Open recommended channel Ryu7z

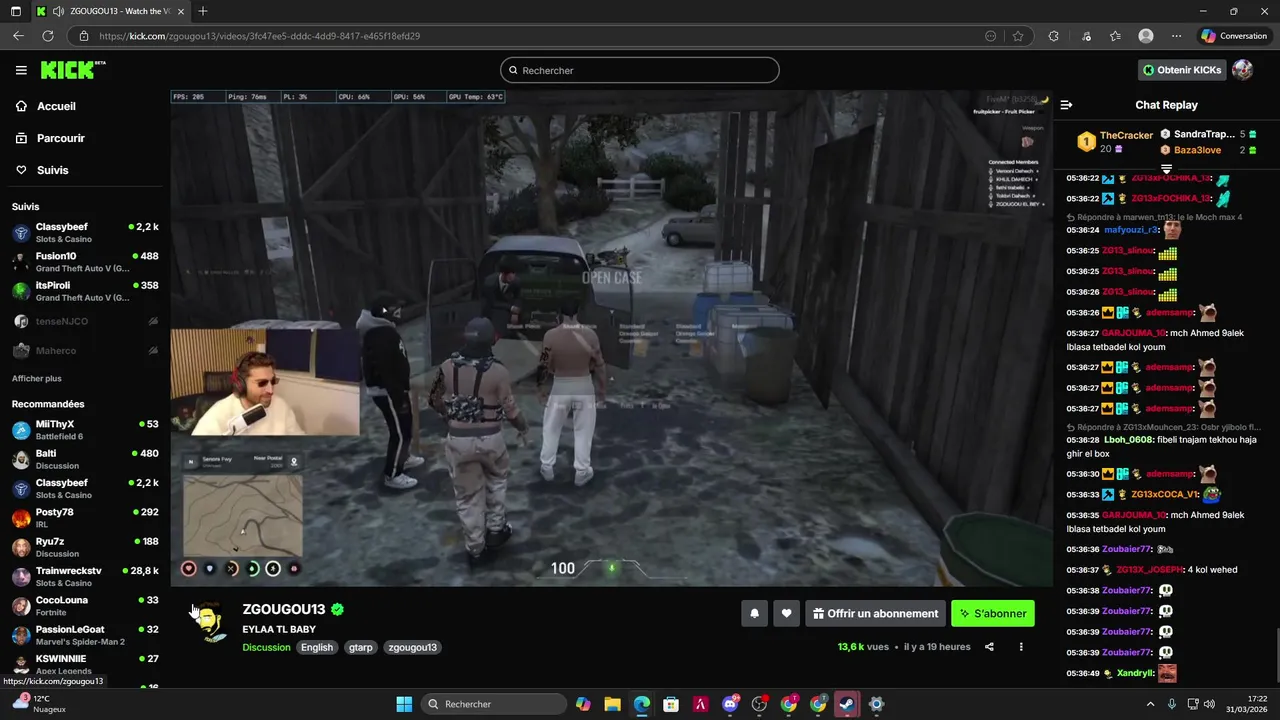tap(85, 547)
